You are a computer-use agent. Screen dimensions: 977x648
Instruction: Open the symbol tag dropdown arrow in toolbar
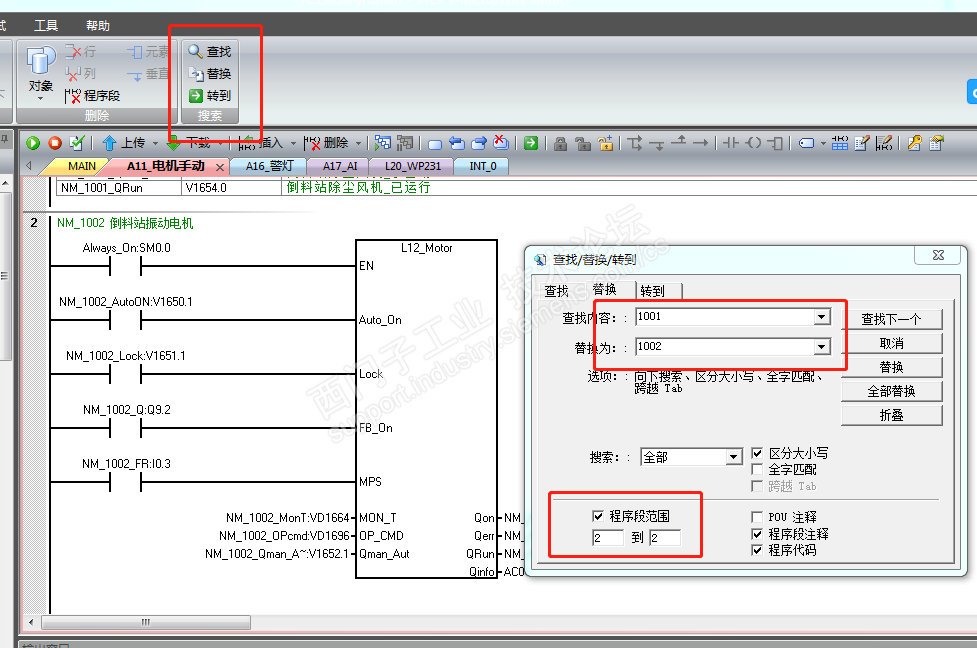(823, 144)
